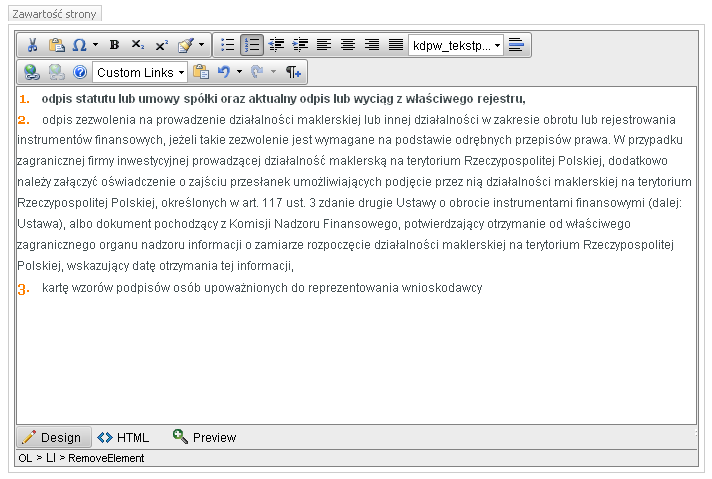
Task: Click the RemoveElement link
Action: tap(106, 458)
